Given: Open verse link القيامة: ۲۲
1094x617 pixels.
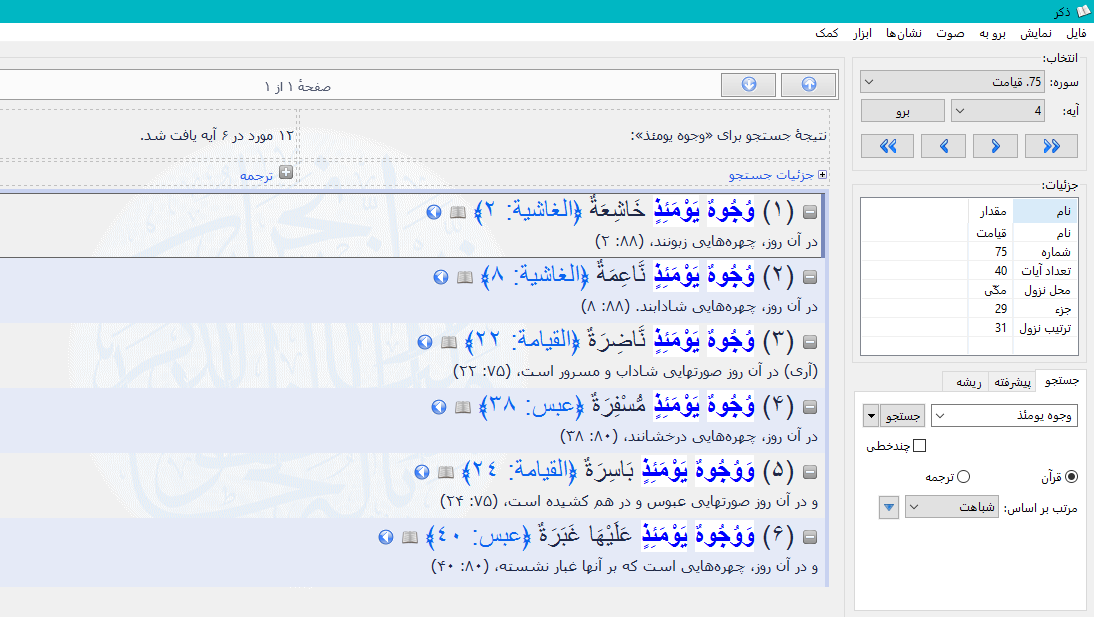Looking at the screenshot, I should coord(524,340).
